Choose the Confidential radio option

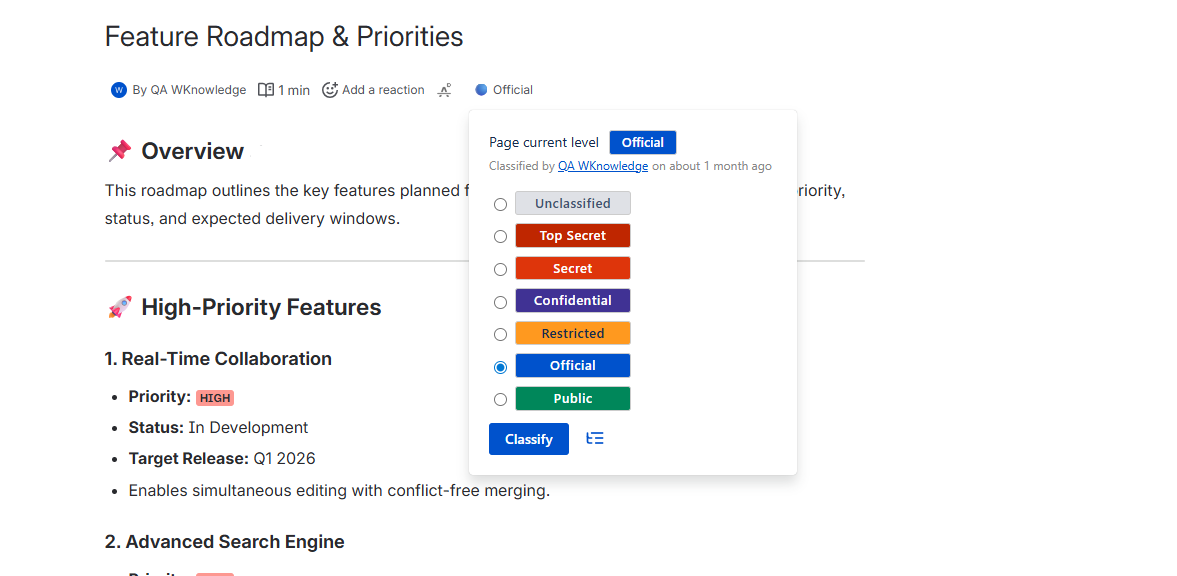coord(501,302)
